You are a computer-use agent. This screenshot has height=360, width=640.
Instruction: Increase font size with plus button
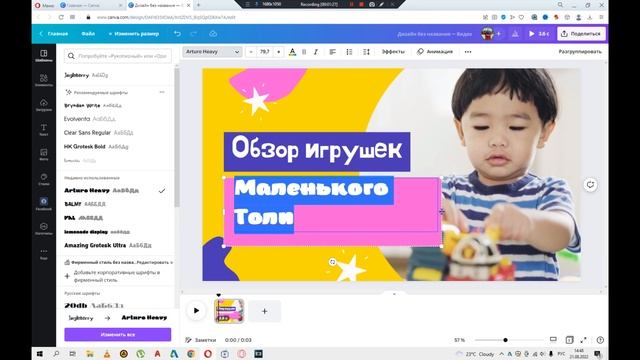[x=279, y=52]
